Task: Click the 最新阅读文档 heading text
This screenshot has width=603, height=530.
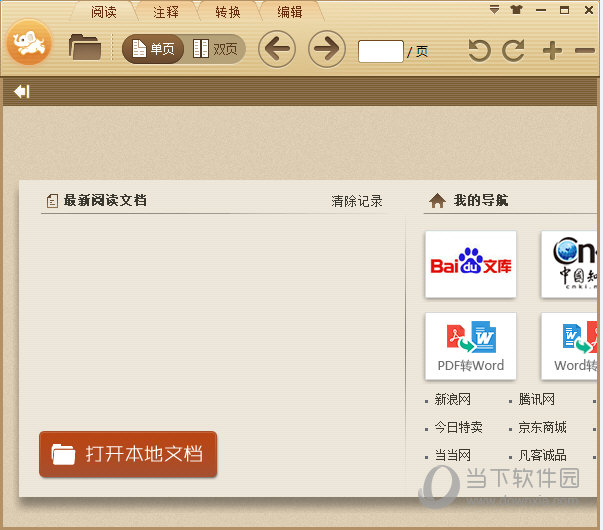Action: tap(105, 200)
